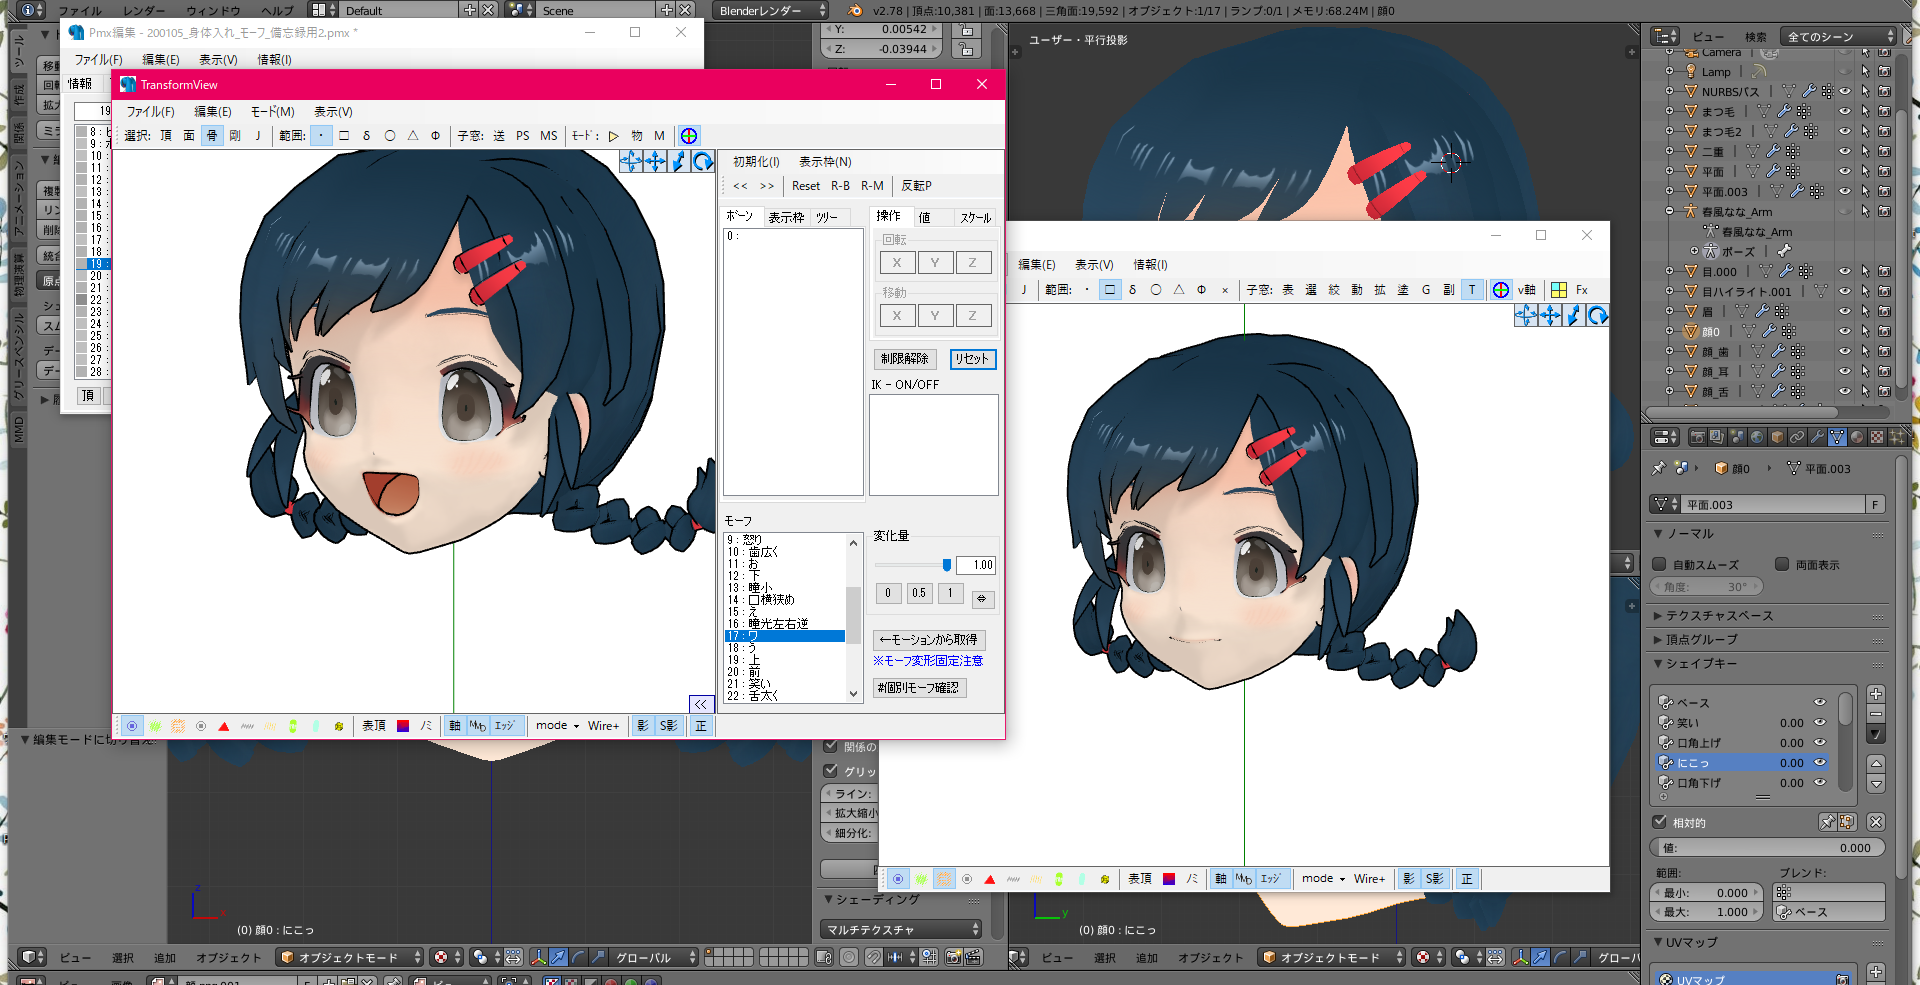Open the 全てのシーン dropdown in outliner
This screenshot has height=985, width=1920.
(1840, 37)
